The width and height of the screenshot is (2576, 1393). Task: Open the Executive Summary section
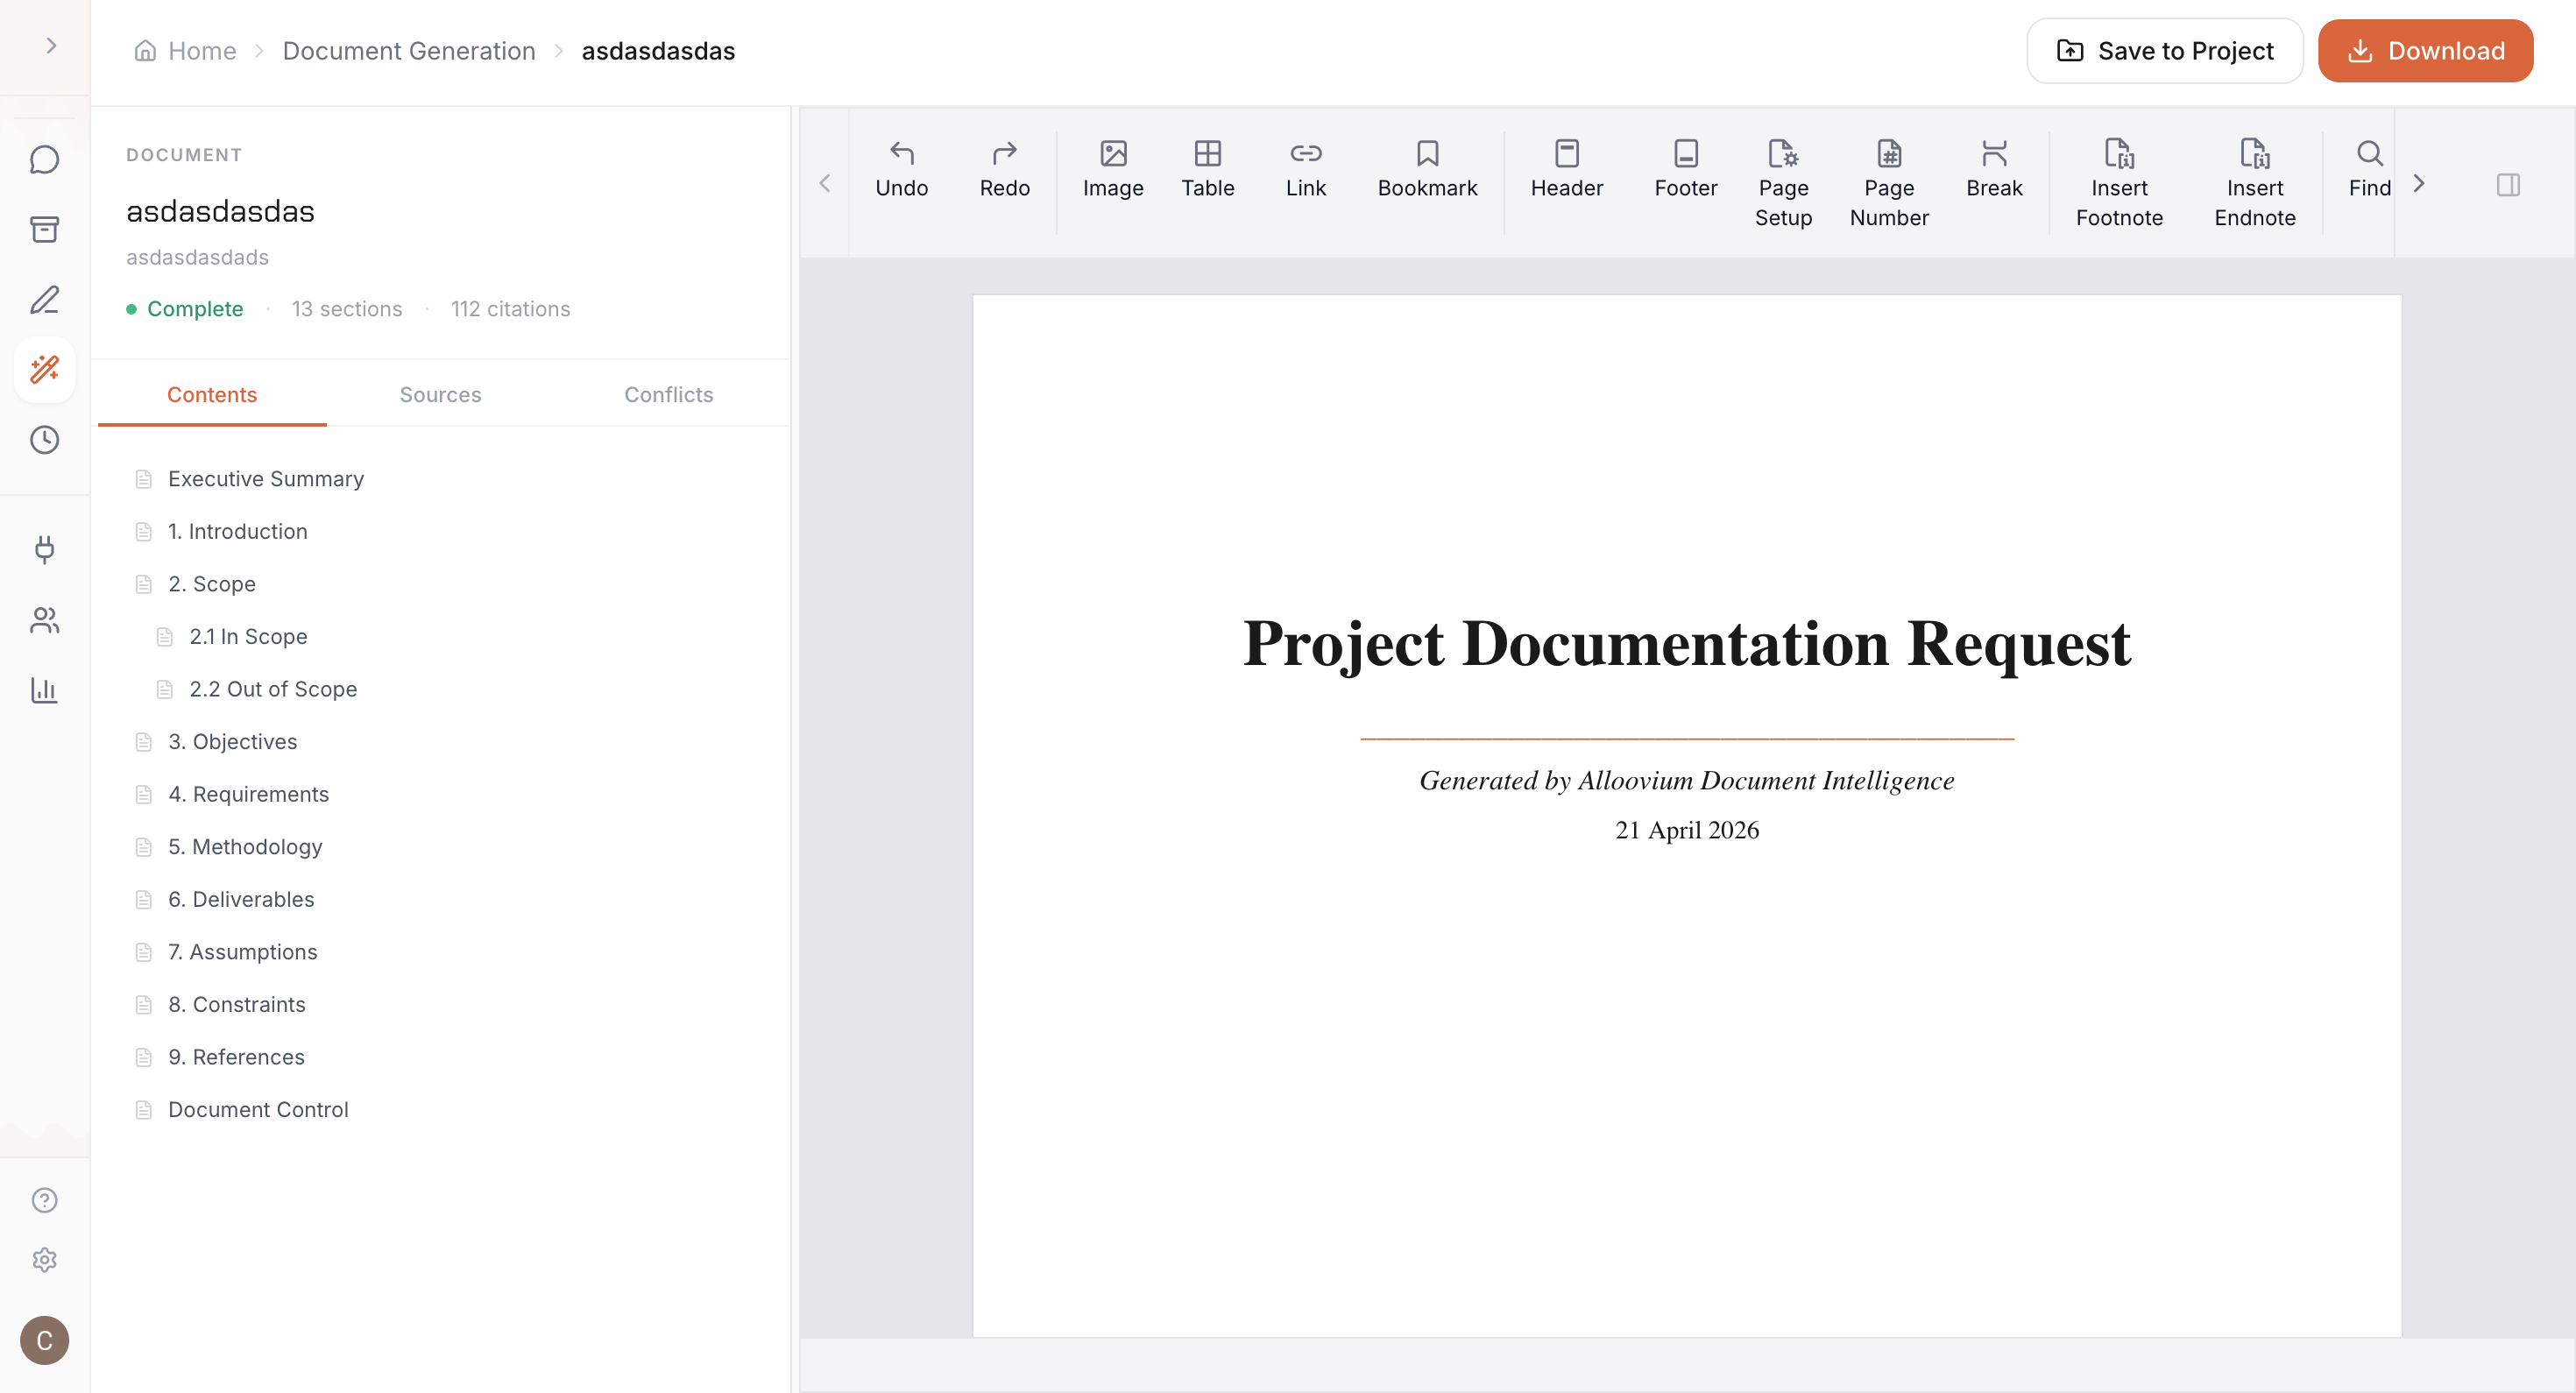click(265, 479)
